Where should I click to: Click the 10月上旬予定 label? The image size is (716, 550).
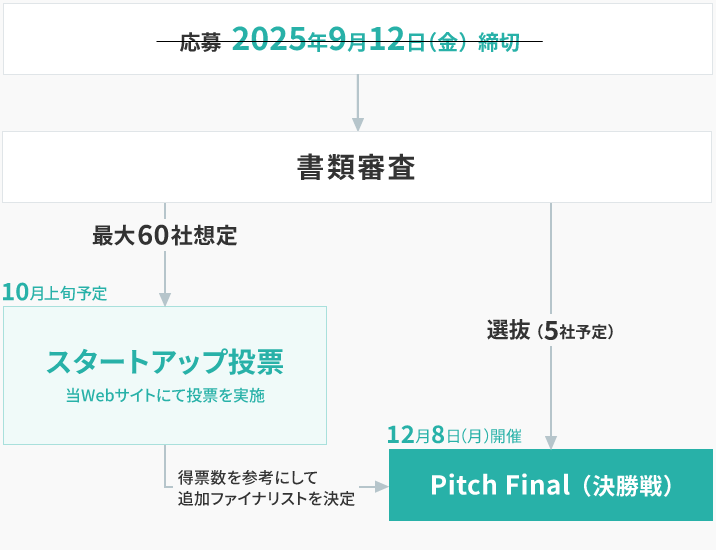click(55, 293)
